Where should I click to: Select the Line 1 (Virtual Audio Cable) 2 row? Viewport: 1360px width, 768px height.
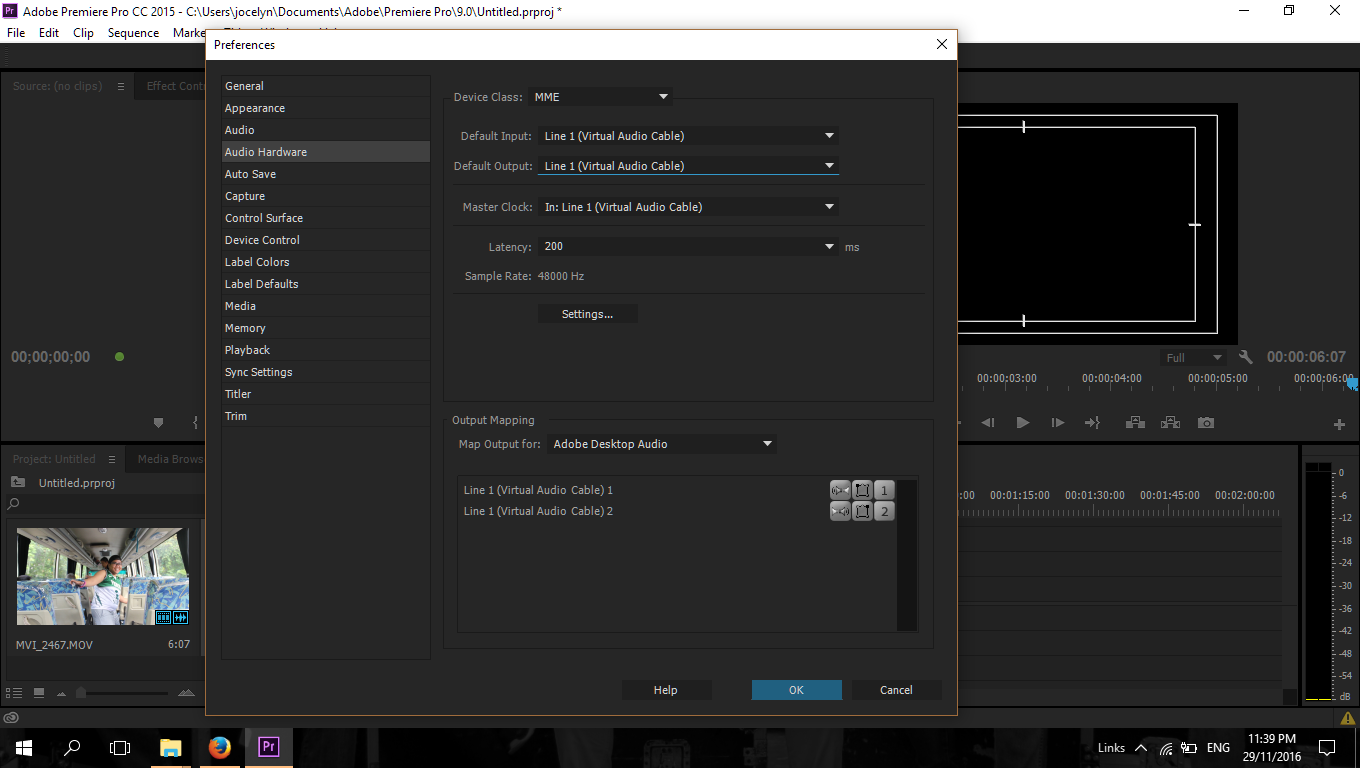678,511
